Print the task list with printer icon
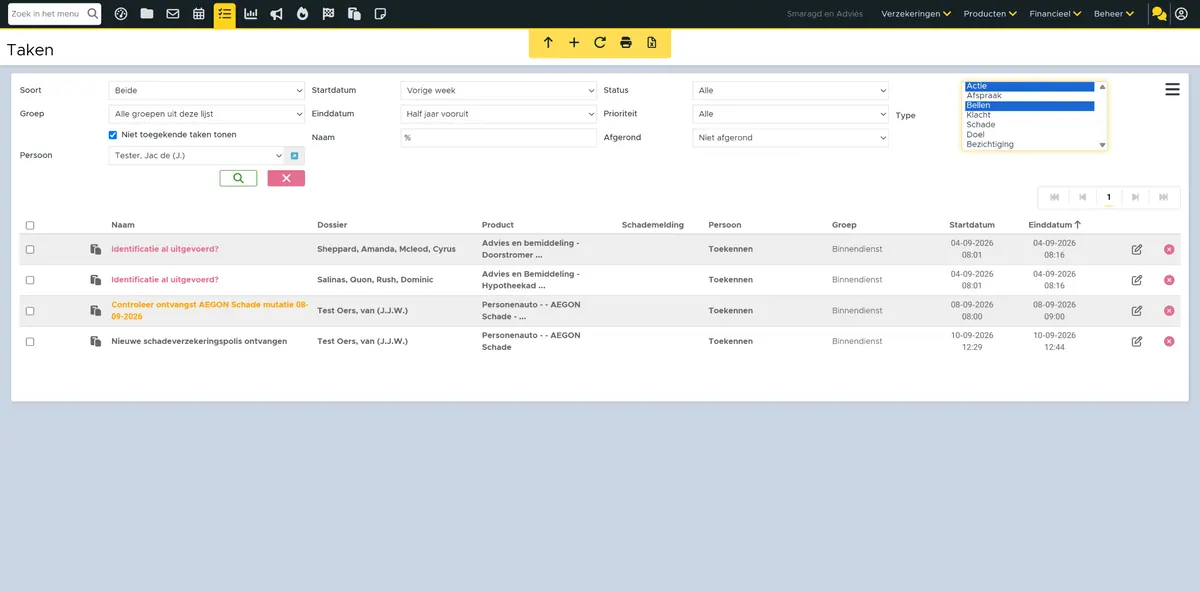 tap(626, 43)
